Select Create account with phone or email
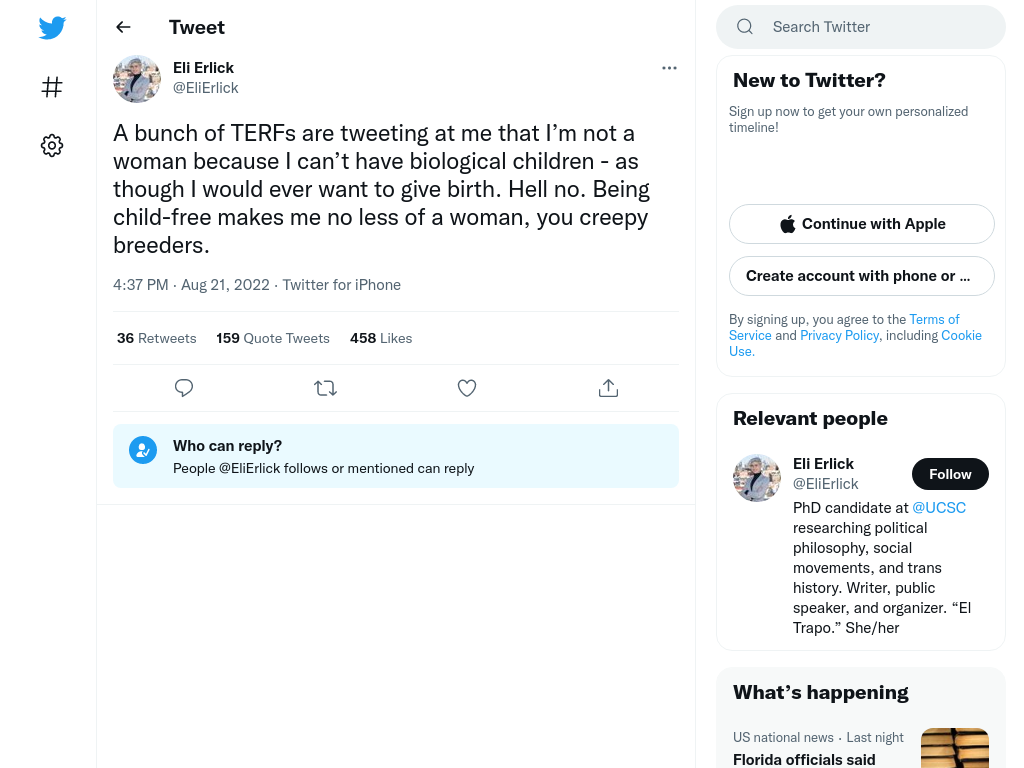This screenshot has width=1024, height=768. [861, 276]
